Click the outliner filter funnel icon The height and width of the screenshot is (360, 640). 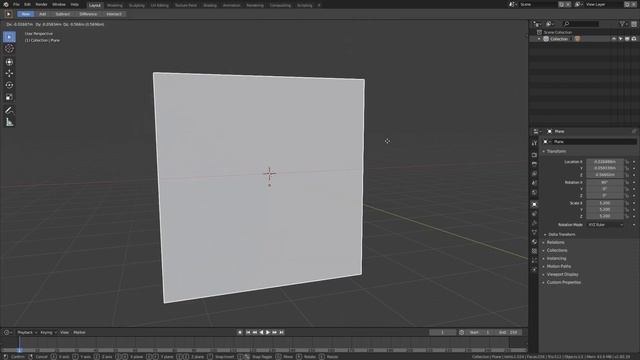(622, 24)
